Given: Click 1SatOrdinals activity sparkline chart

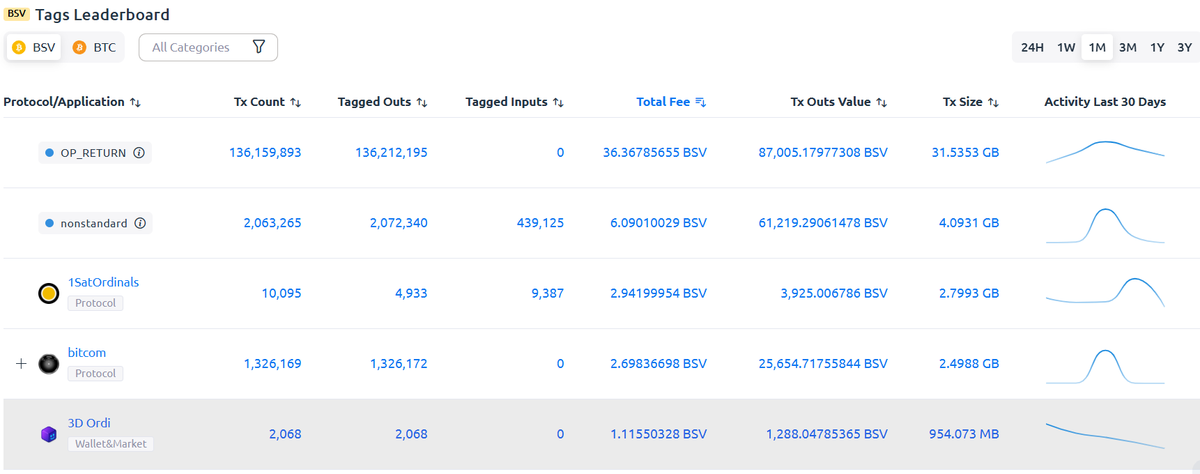Looking at the screenshot, I should tap(1105, 292).
